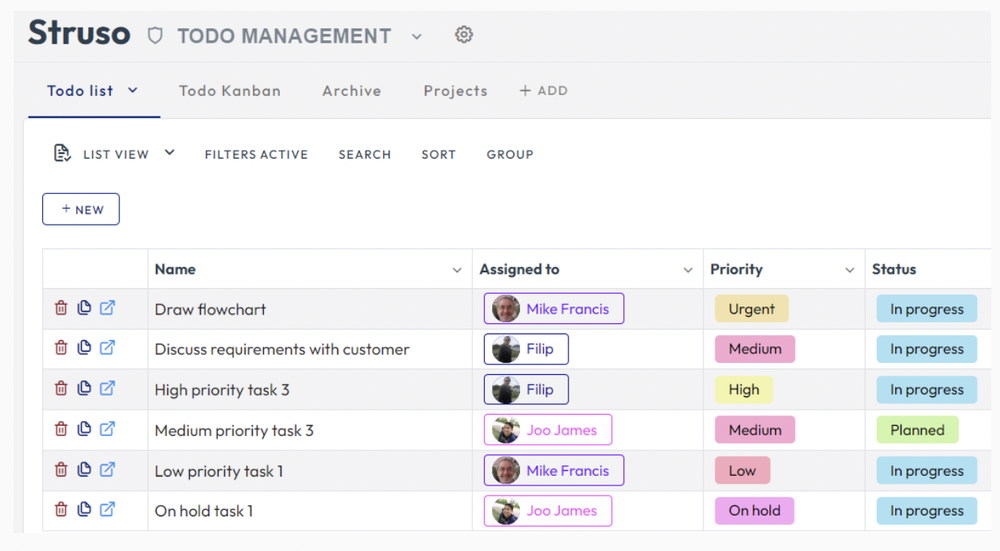
Task: Open the Name column dropdown arrow
Action: [x=457, y=270]
